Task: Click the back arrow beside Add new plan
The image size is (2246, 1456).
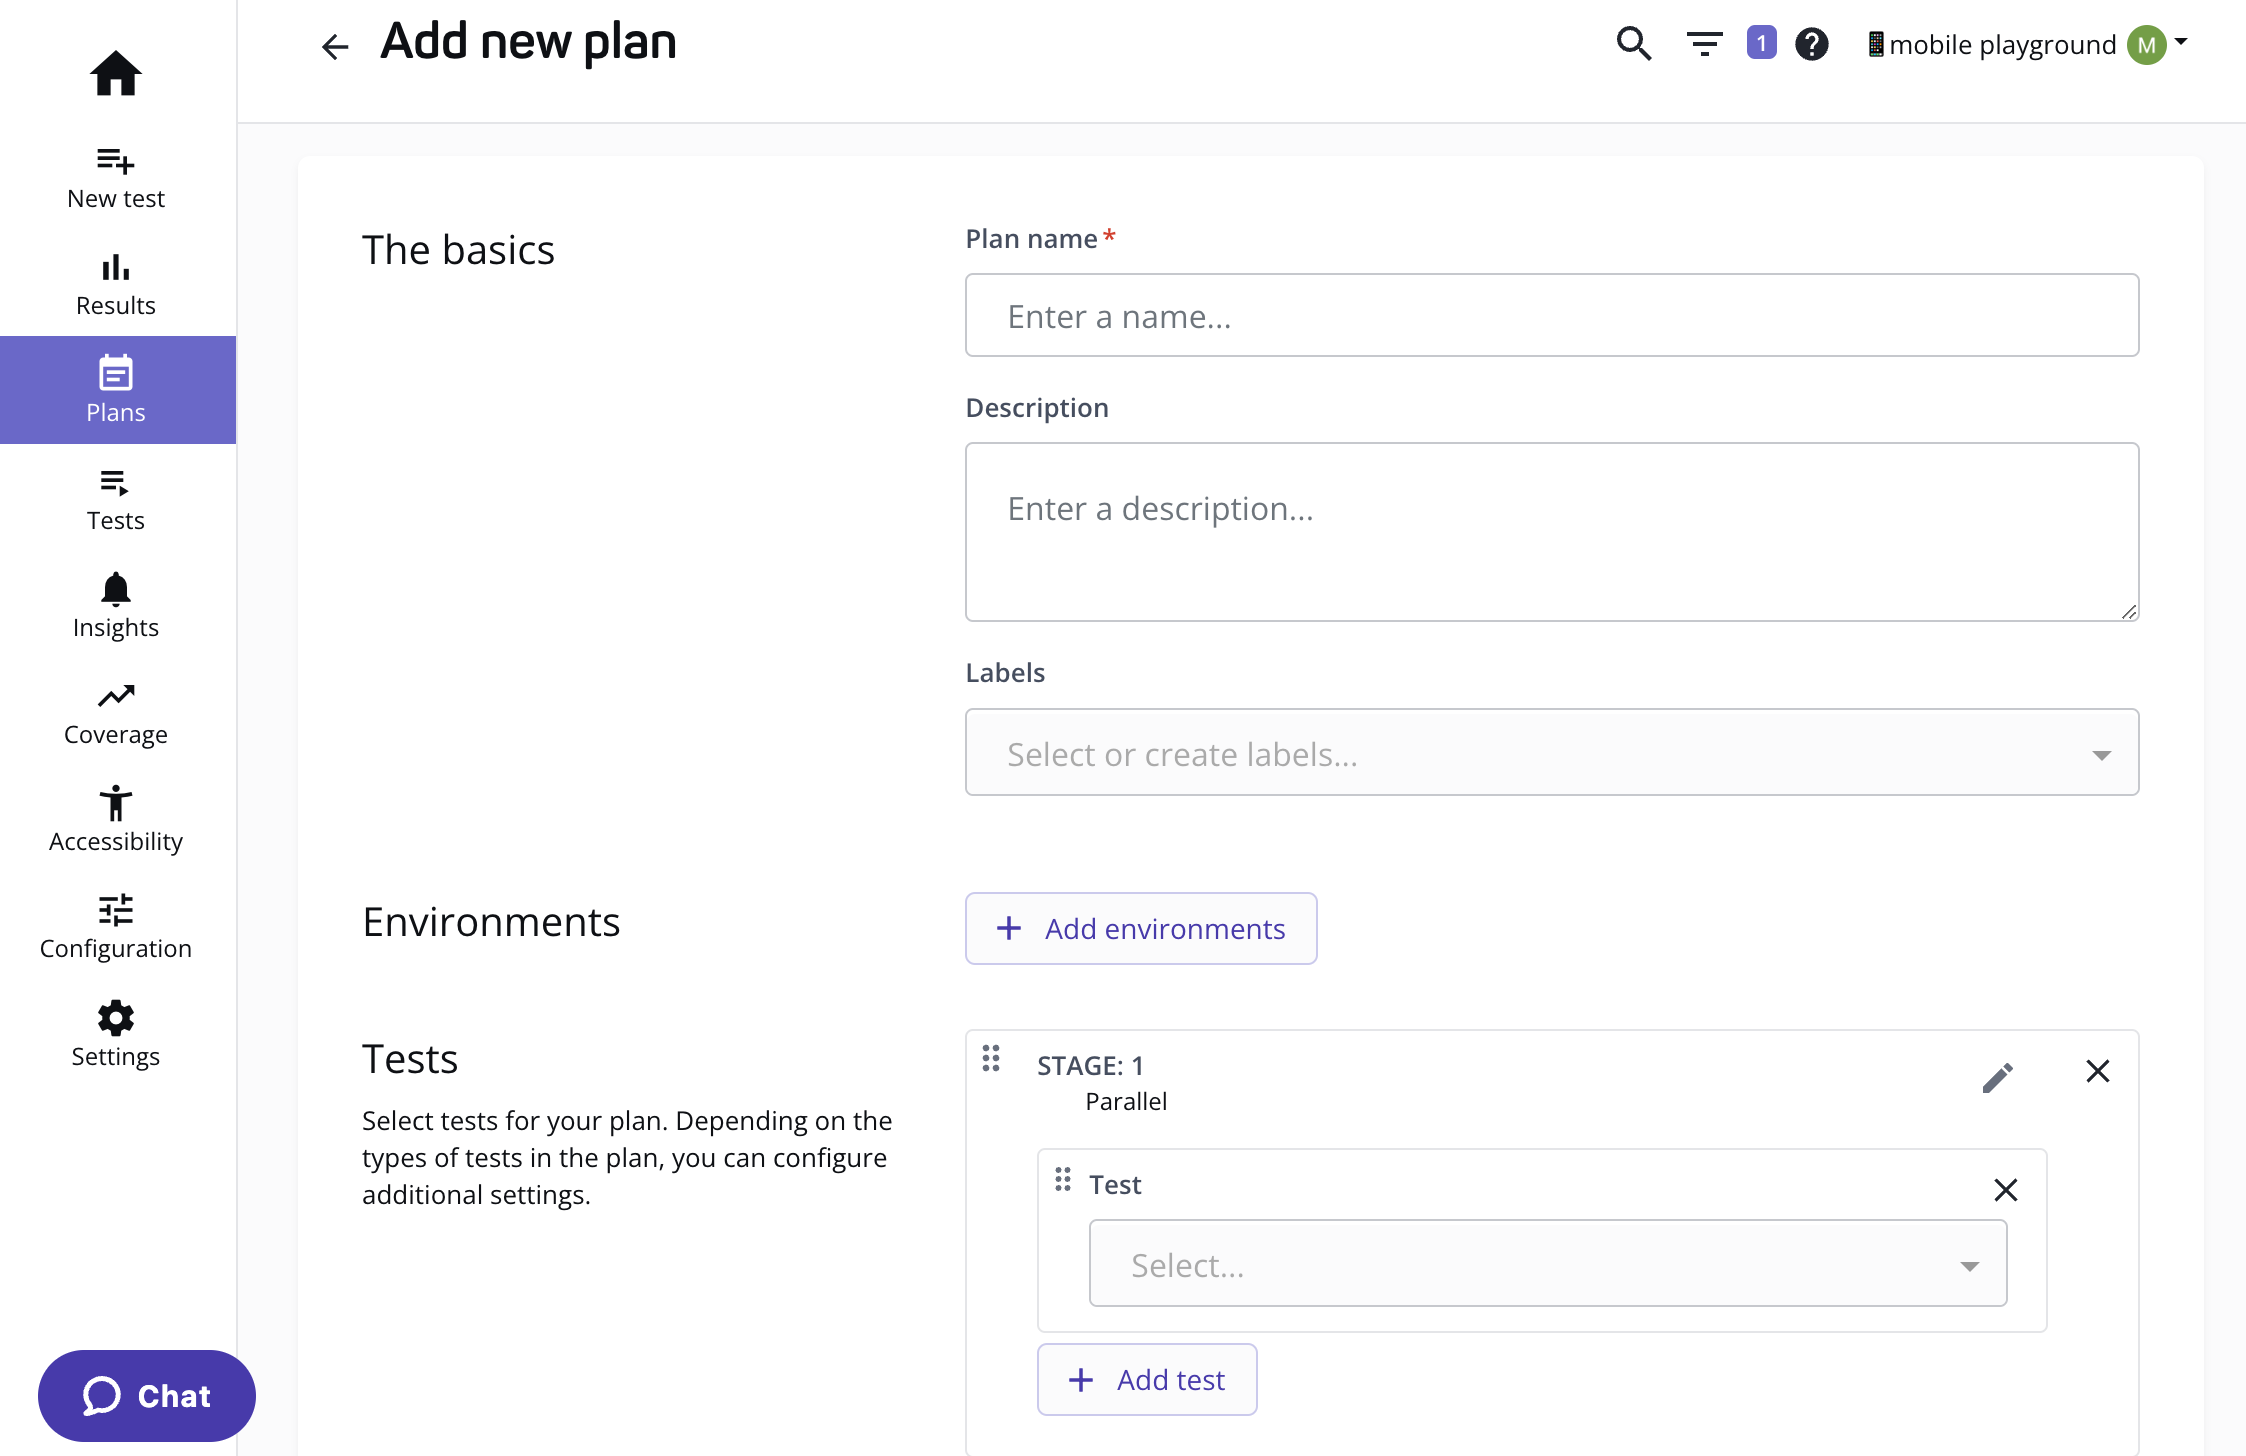Action: (x=335, y=46)
